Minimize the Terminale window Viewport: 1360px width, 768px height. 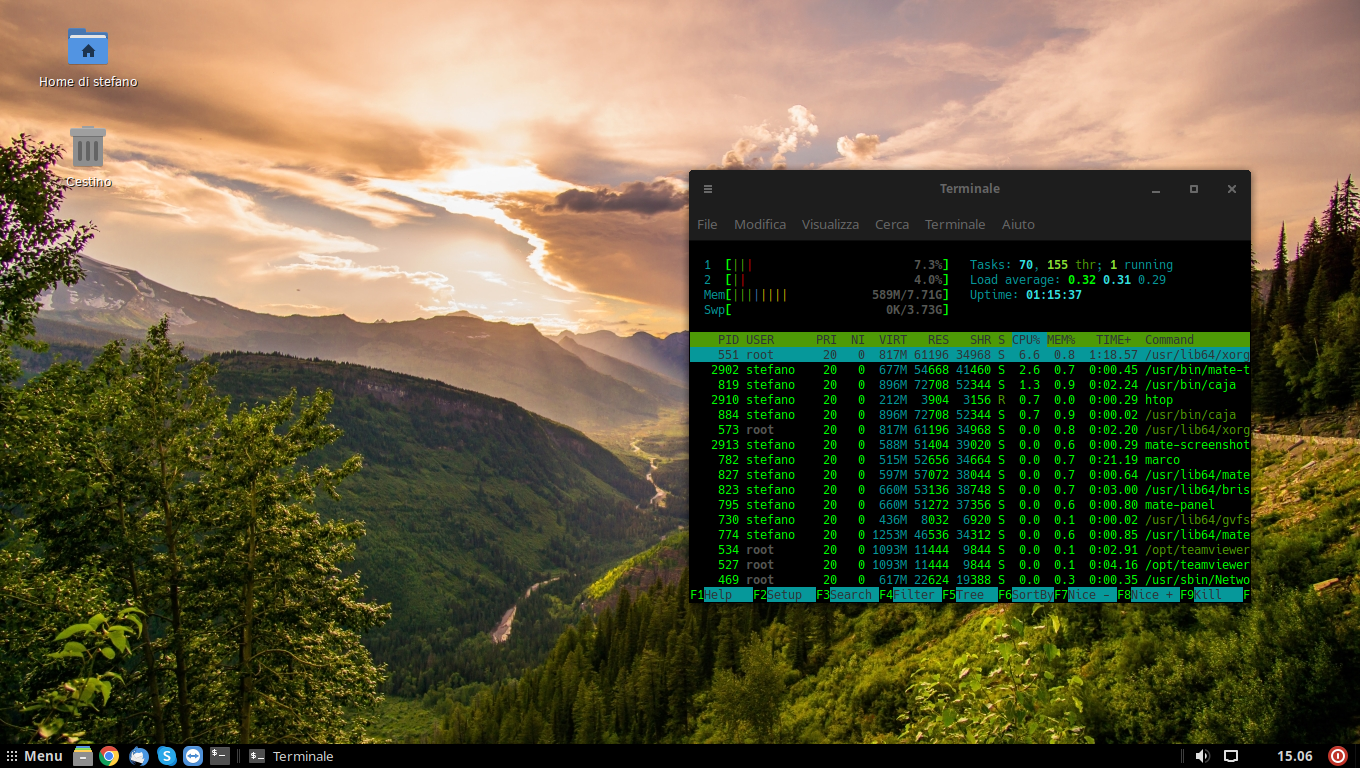click(x=1156, y=189)
